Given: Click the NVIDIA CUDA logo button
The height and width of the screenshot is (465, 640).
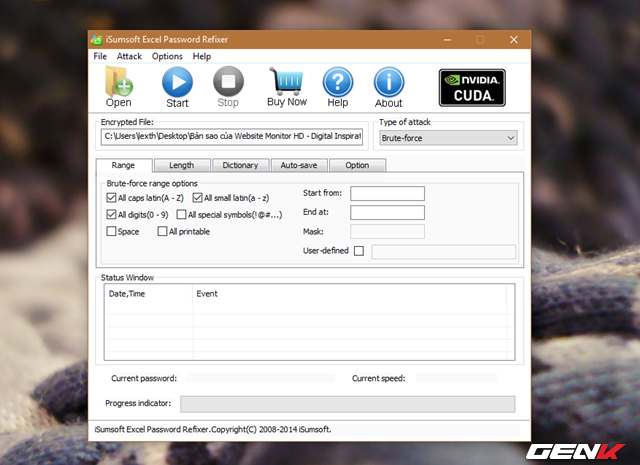Looking at the screenshot, I should click(472, 87).
